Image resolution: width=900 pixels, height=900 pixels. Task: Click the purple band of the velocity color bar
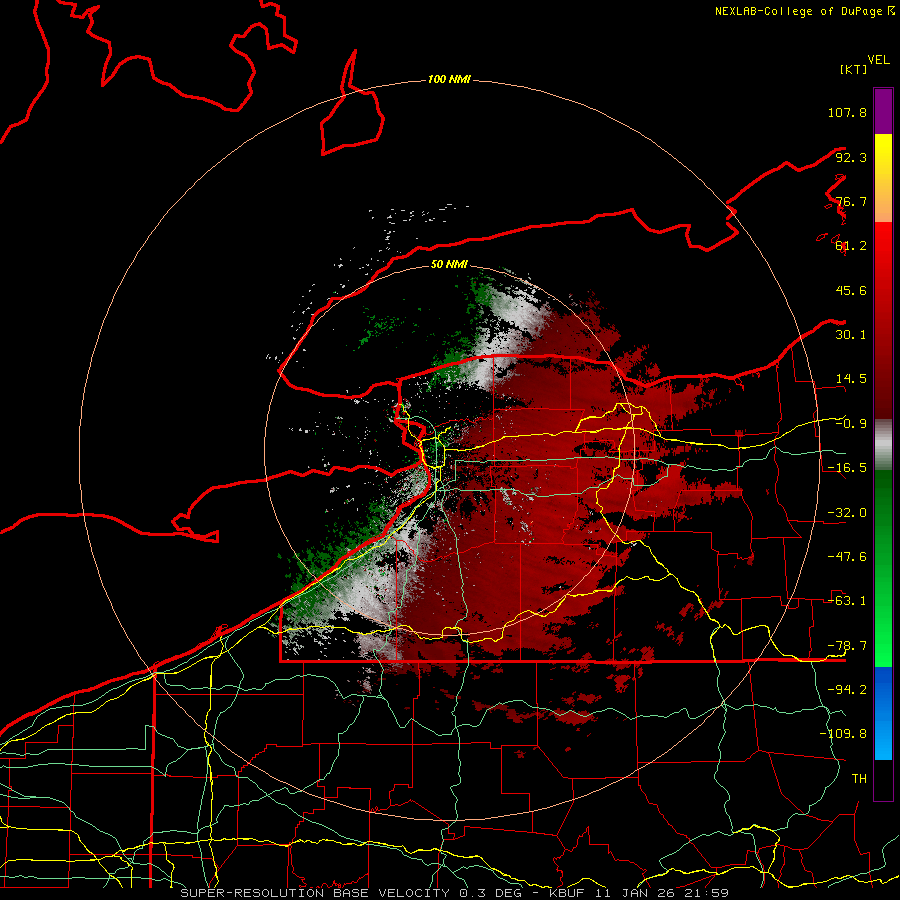(883, 111)
